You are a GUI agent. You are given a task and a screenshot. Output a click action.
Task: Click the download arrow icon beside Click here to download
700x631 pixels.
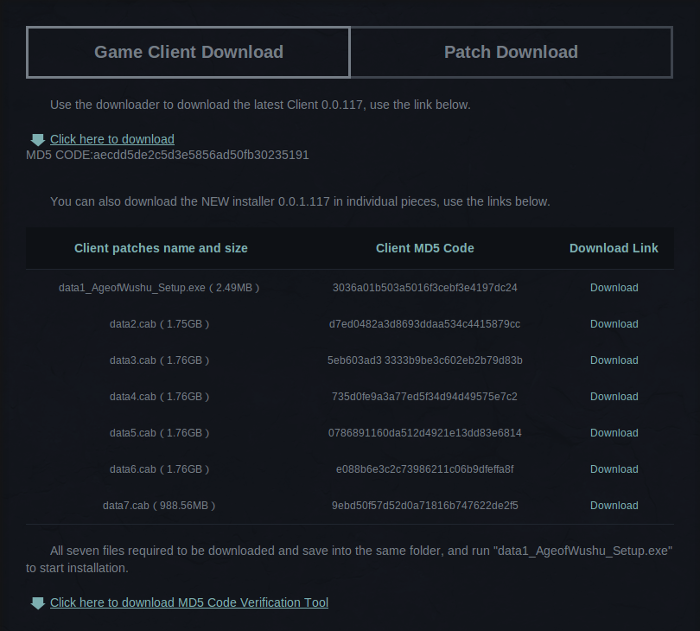point(38,140)
